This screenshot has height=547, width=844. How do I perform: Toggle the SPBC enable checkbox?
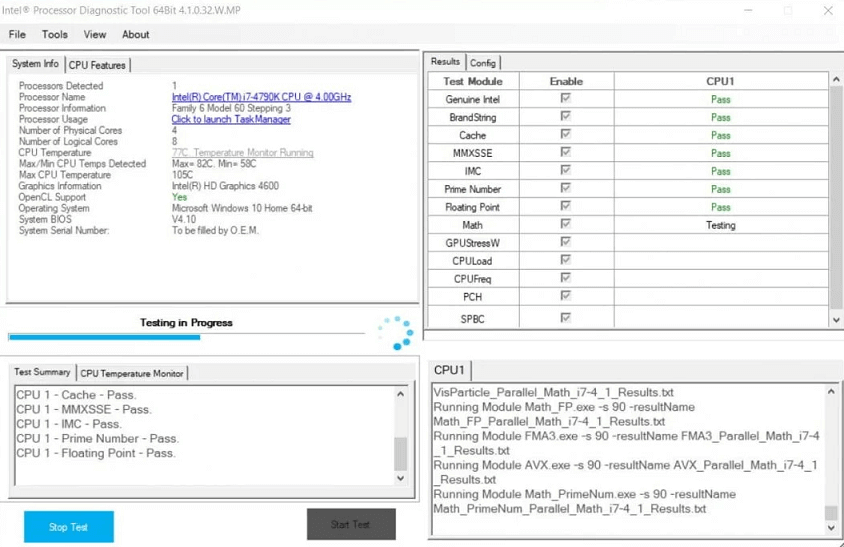[x=566, y=319]
